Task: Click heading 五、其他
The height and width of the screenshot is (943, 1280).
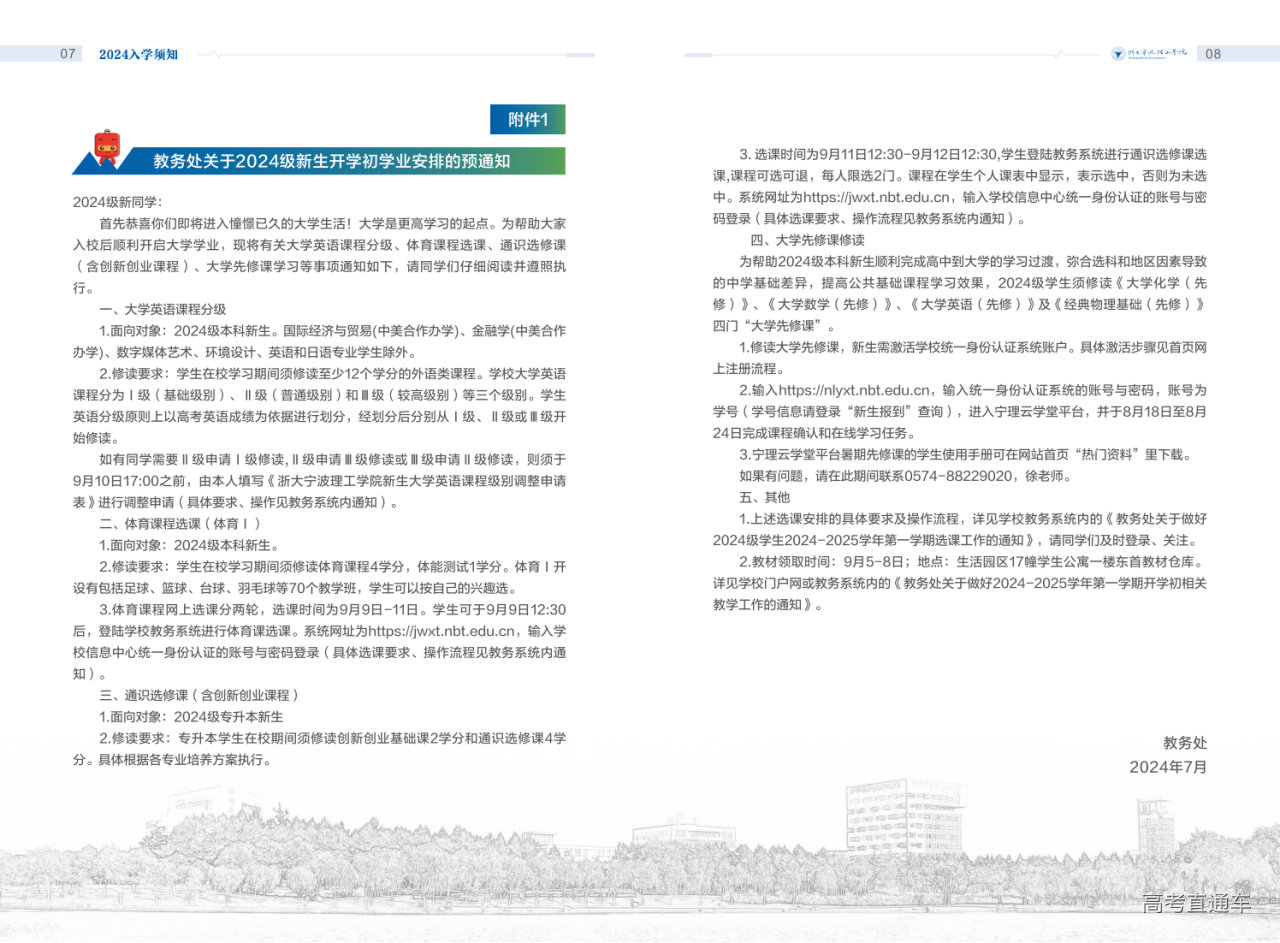Action: pos(764,497)
